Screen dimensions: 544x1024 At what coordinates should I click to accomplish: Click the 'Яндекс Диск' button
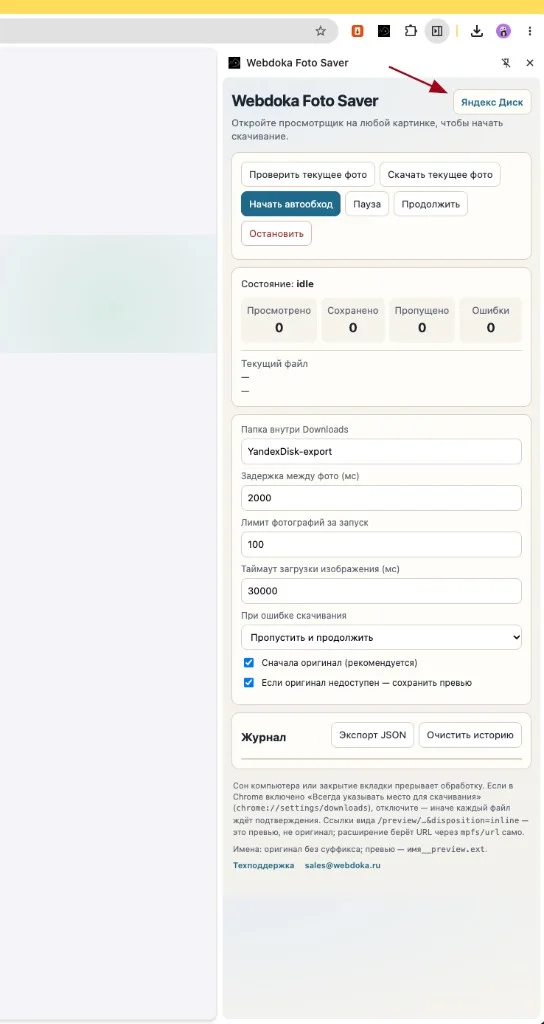click(492, 103)
